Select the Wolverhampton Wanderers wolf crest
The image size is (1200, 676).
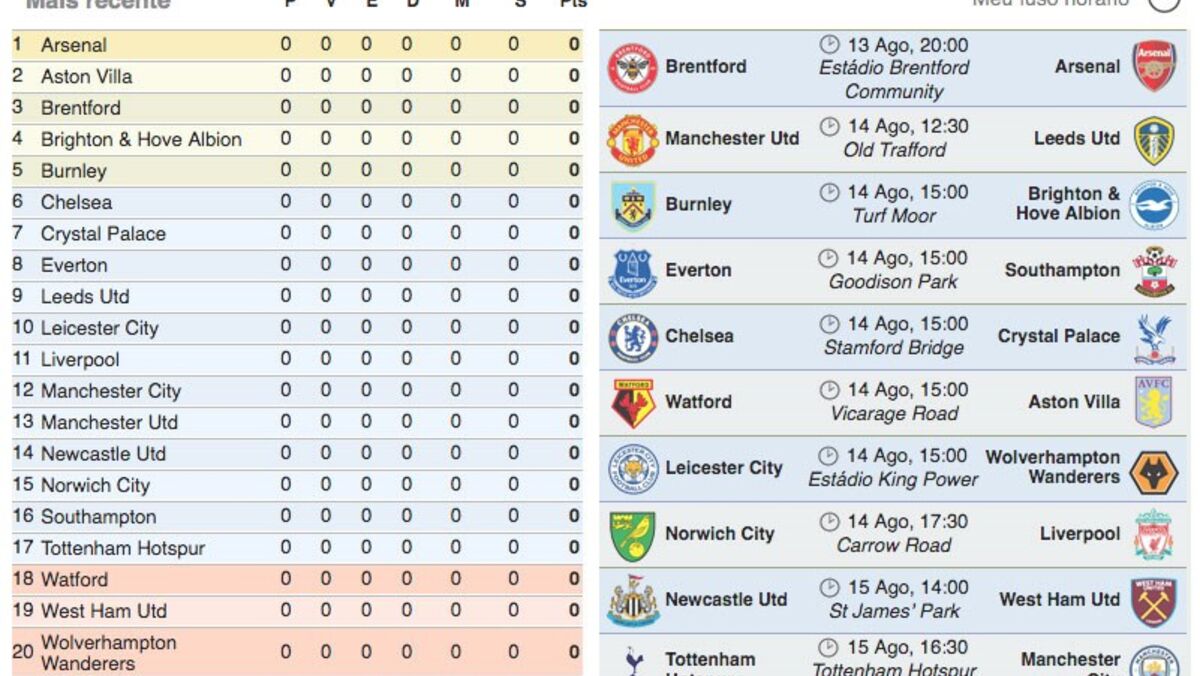click(1155, 468)
